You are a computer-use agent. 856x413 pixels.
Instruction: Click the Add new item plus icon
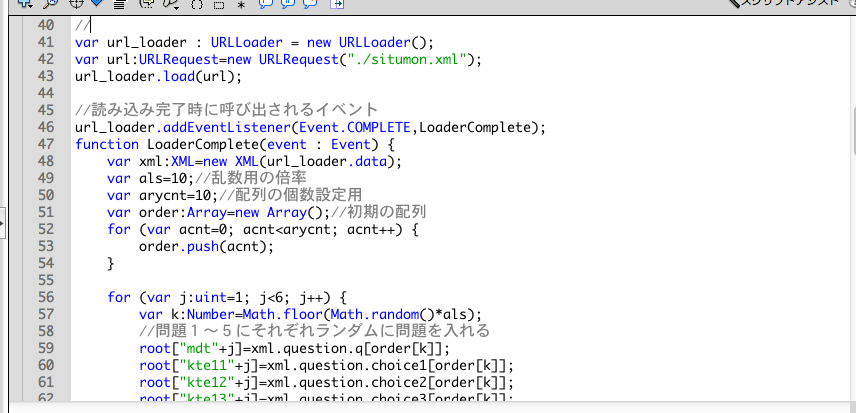coord(25,3)
